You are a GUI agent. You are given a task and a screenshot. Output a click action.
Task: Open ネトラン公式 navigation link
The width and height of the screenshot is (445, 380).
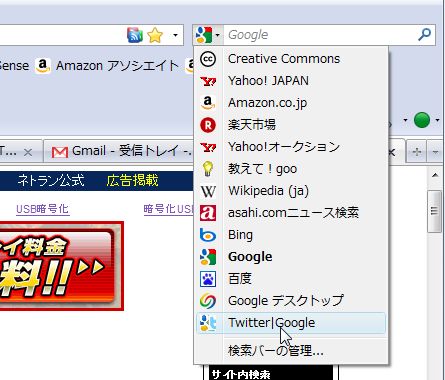click(x=51, y=181)
